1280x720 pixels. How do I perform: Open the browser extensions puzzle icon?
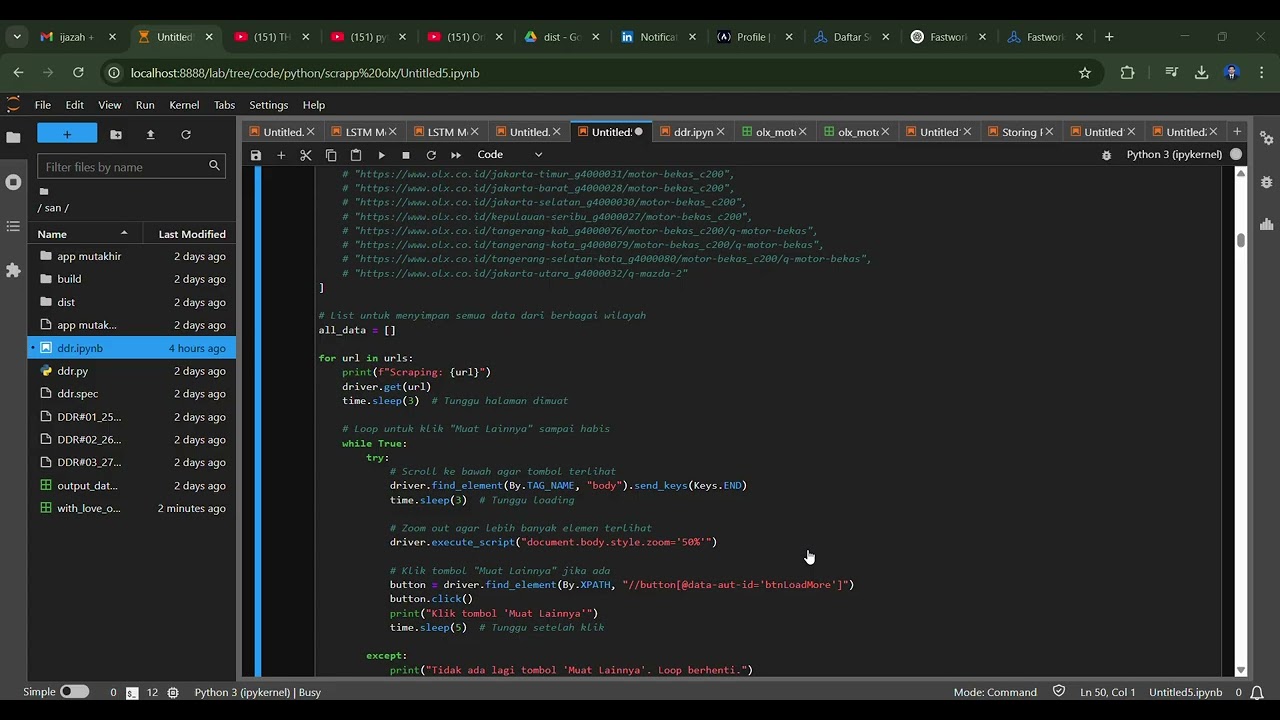click(x=1128, y=73)
